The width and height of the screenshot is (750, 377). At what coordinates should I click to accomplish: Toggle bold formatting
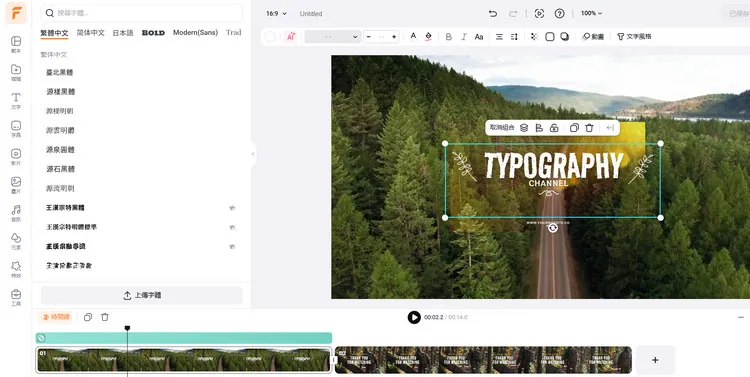point(449,36)
